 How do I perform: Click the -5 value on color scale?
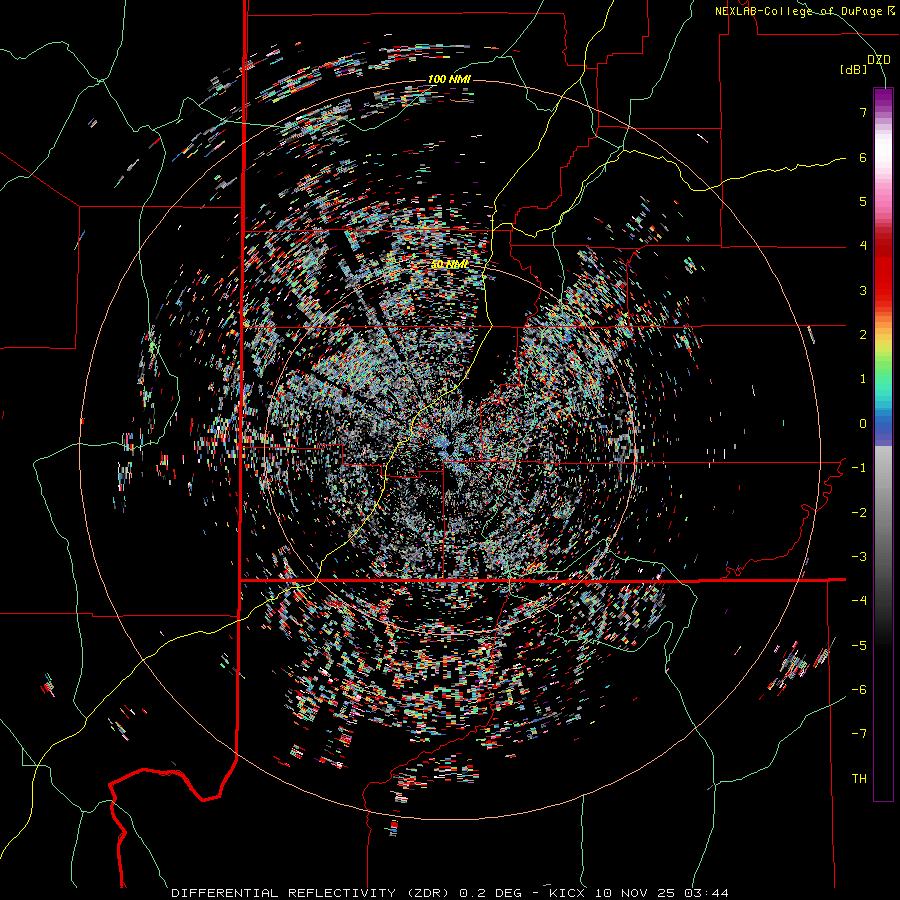[859, 646]
